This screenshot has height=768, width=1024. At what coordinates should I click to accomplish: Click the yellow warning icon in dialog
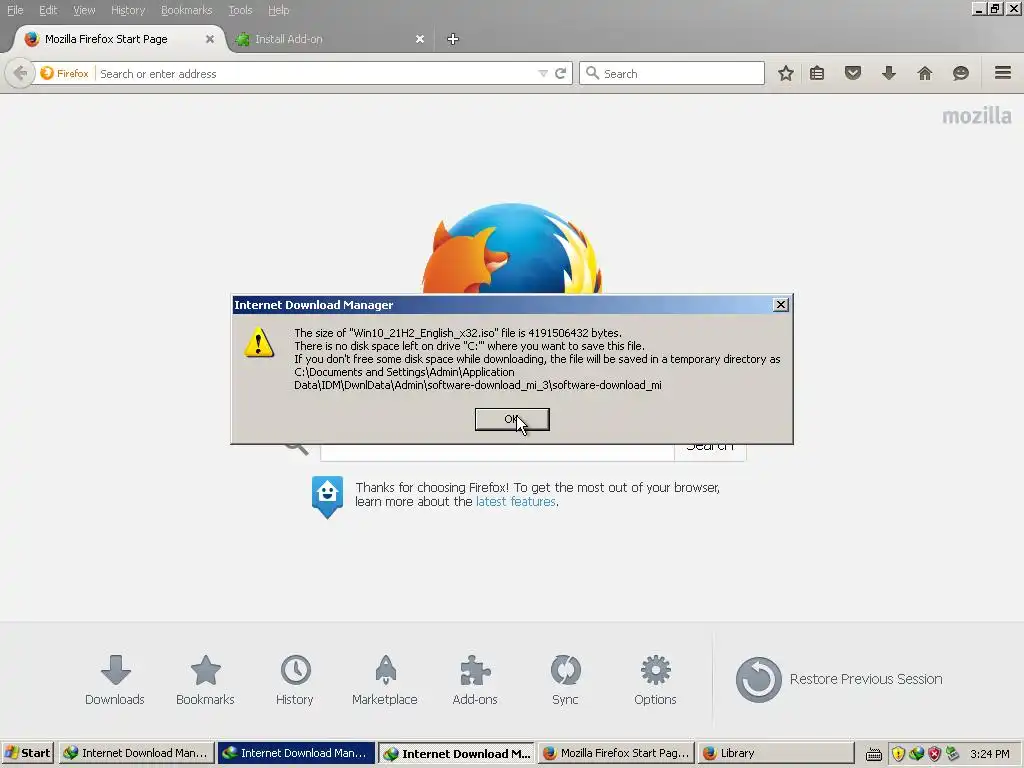point(259,342)
